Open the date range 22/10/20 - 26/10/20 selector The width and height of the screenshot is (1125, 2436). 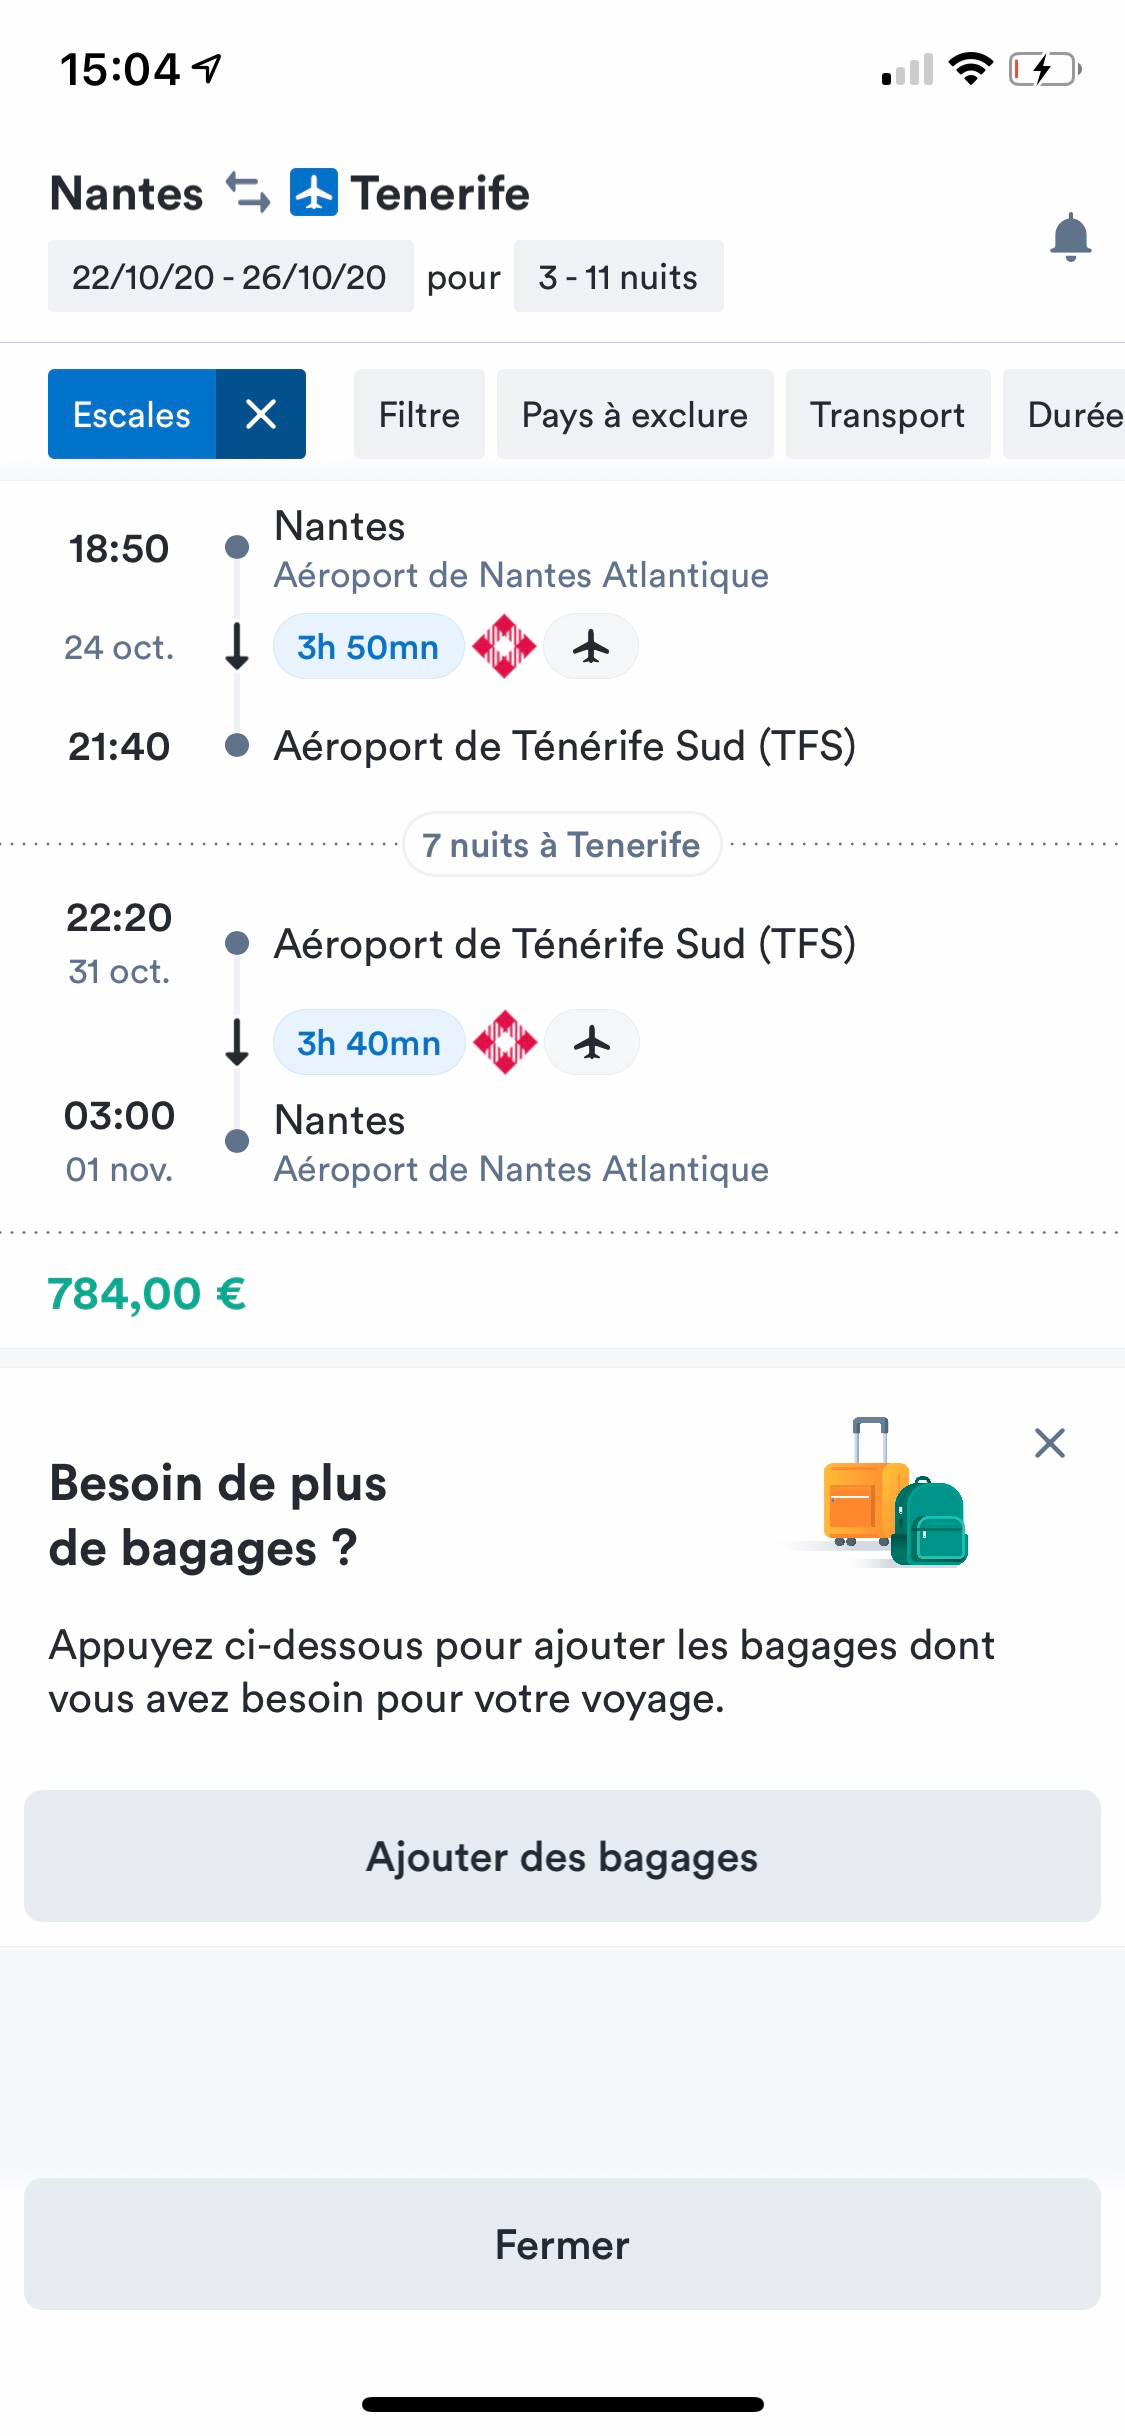pyautogui.click(x=230, y=277)
